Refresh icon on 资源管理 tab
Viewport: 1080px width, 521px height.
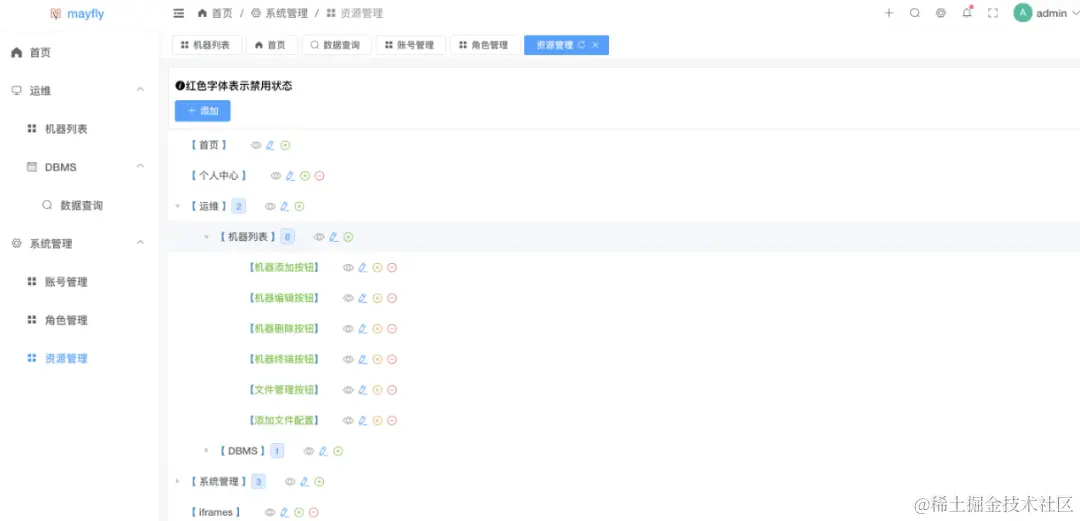(582, 45)
